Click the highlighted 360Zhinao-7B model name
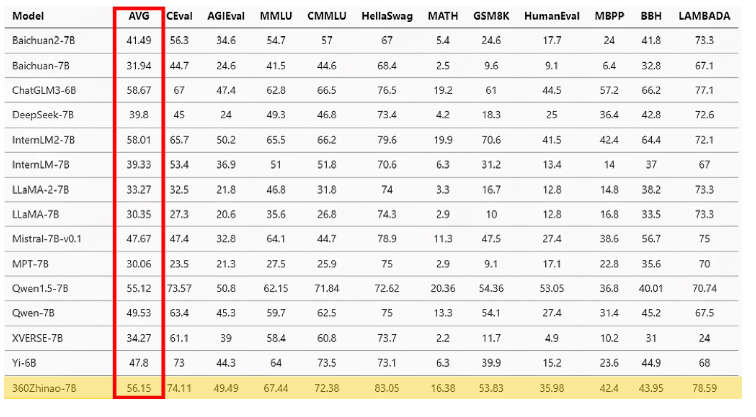 tap(44, 388)
